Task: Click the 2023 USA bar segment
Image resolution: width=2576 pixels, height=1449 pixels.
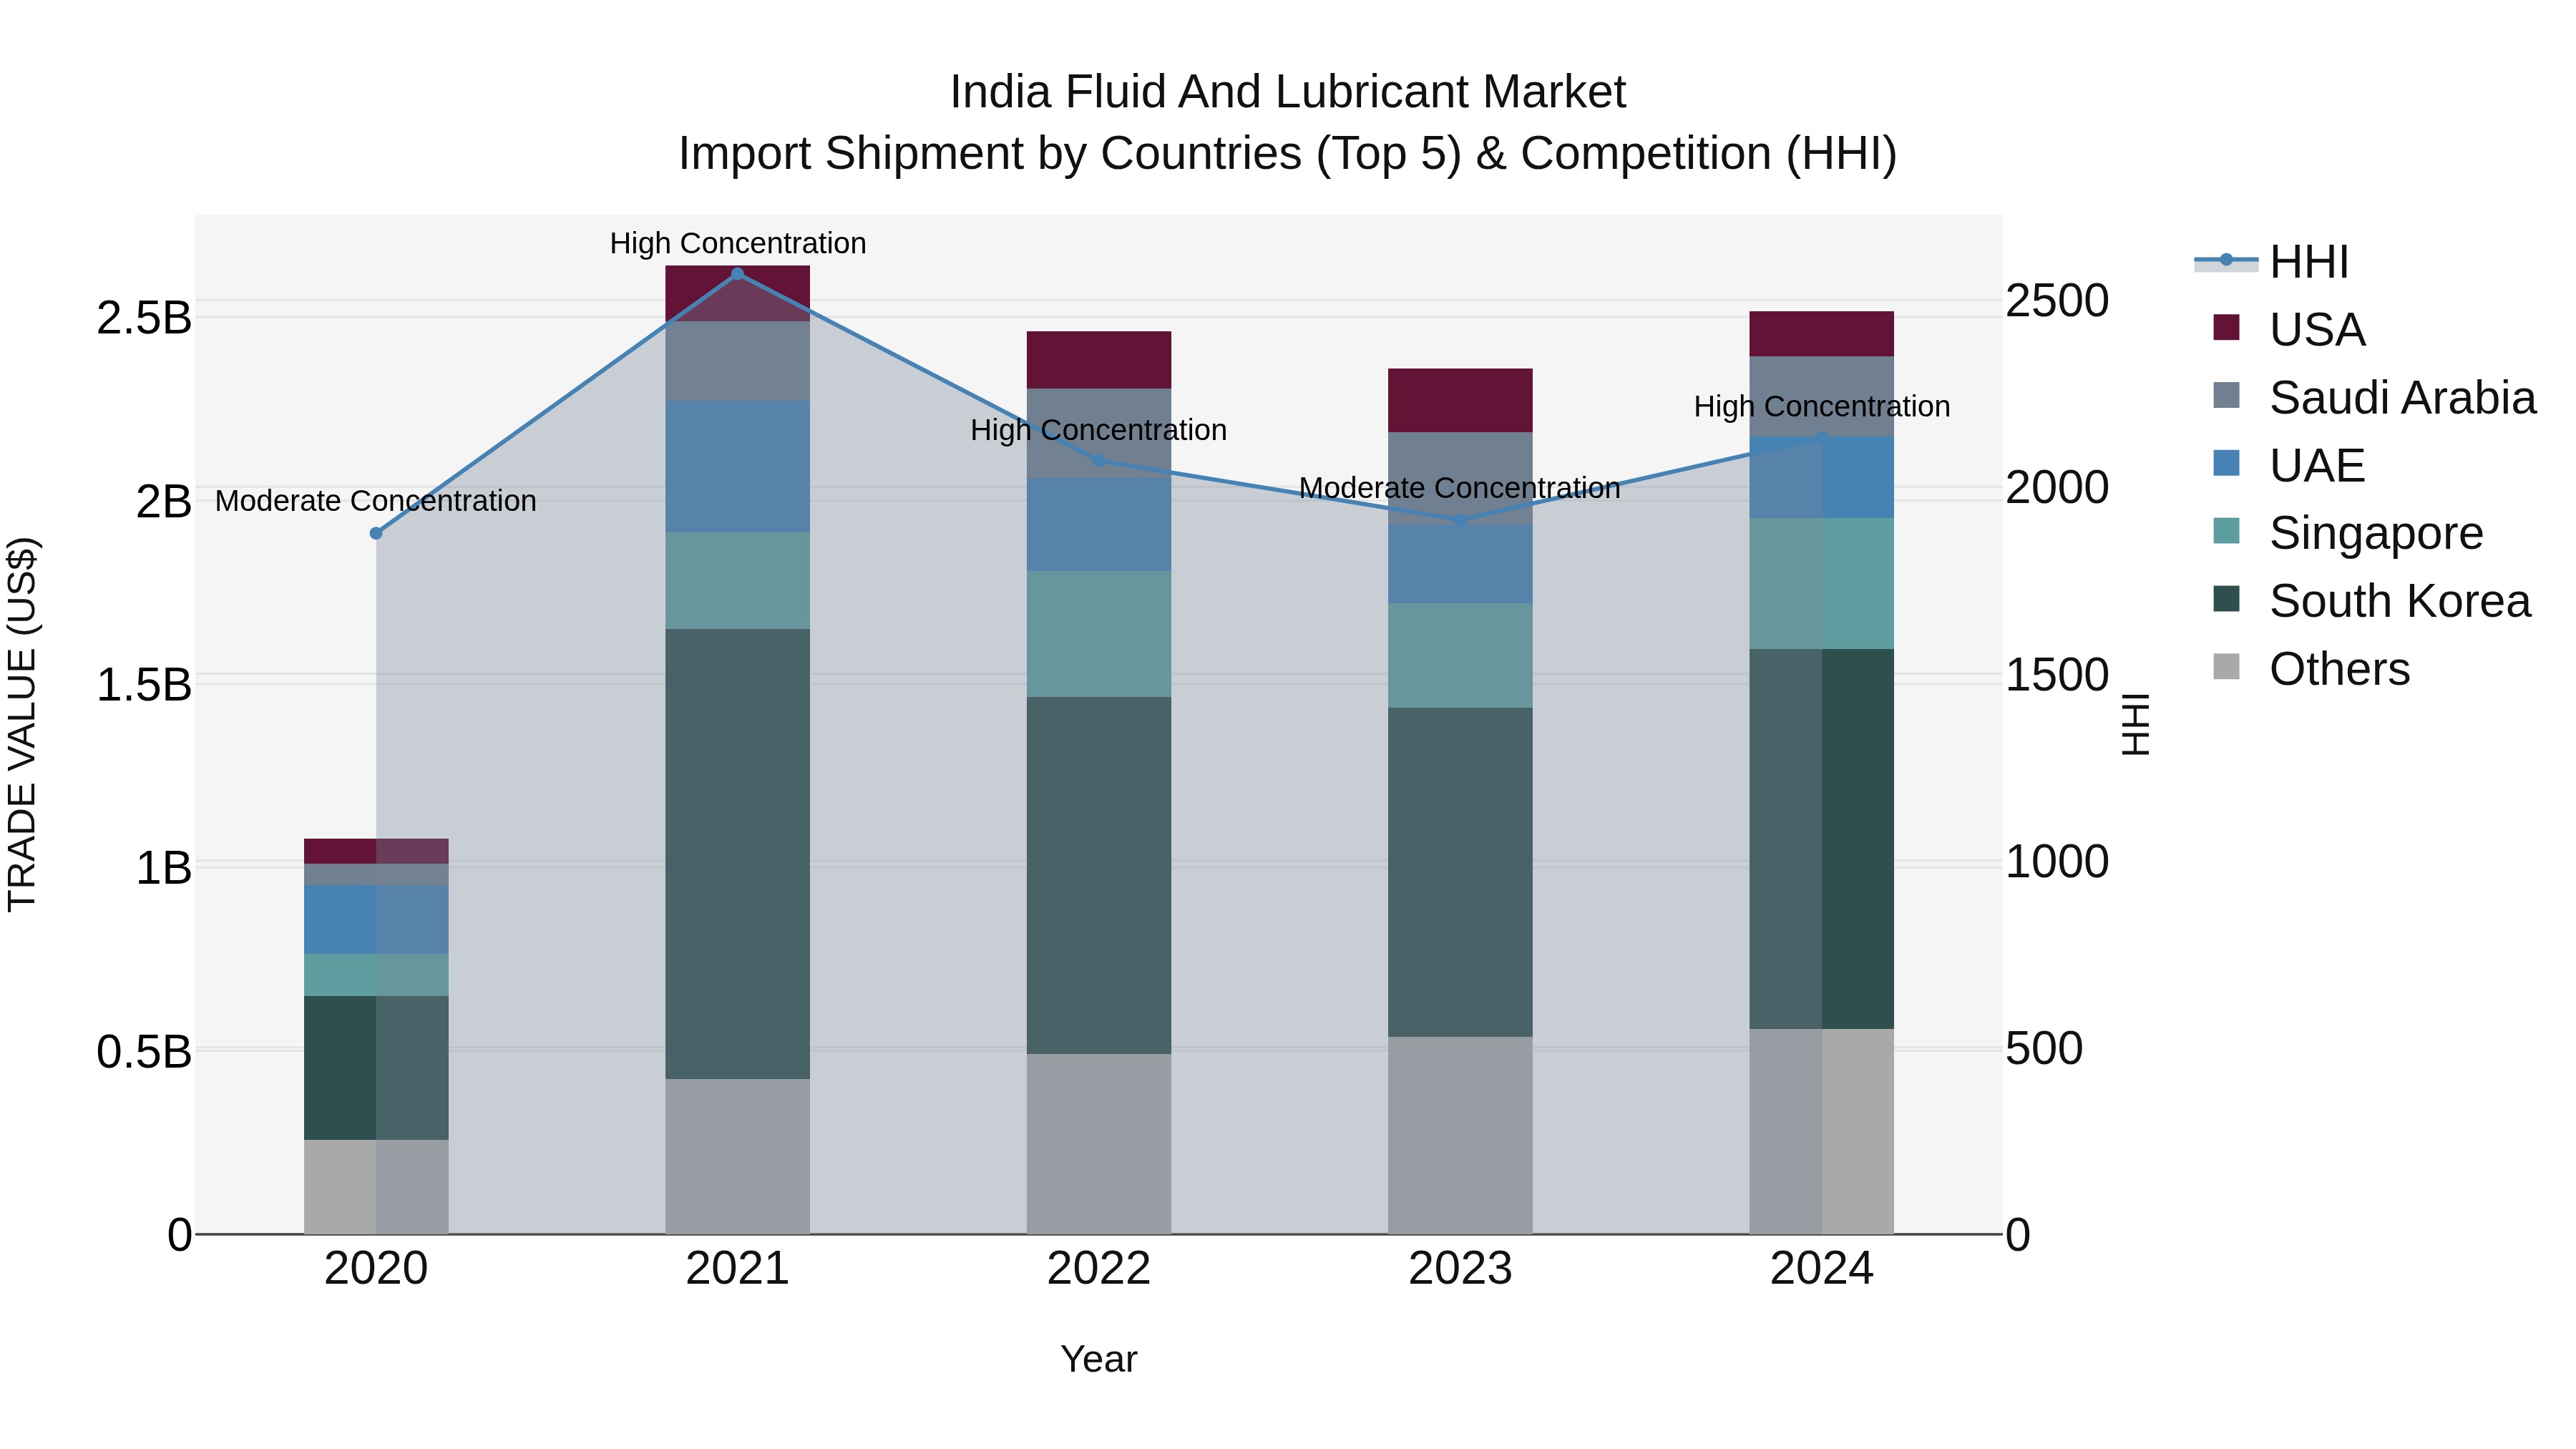Action: click(1460, 401)
